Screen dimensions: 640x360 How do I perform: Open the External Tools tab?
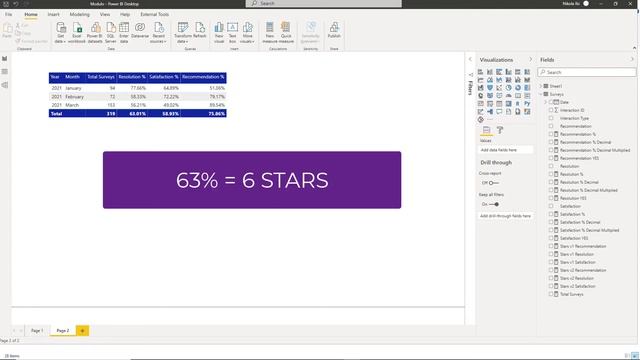(x=155, y=14)
